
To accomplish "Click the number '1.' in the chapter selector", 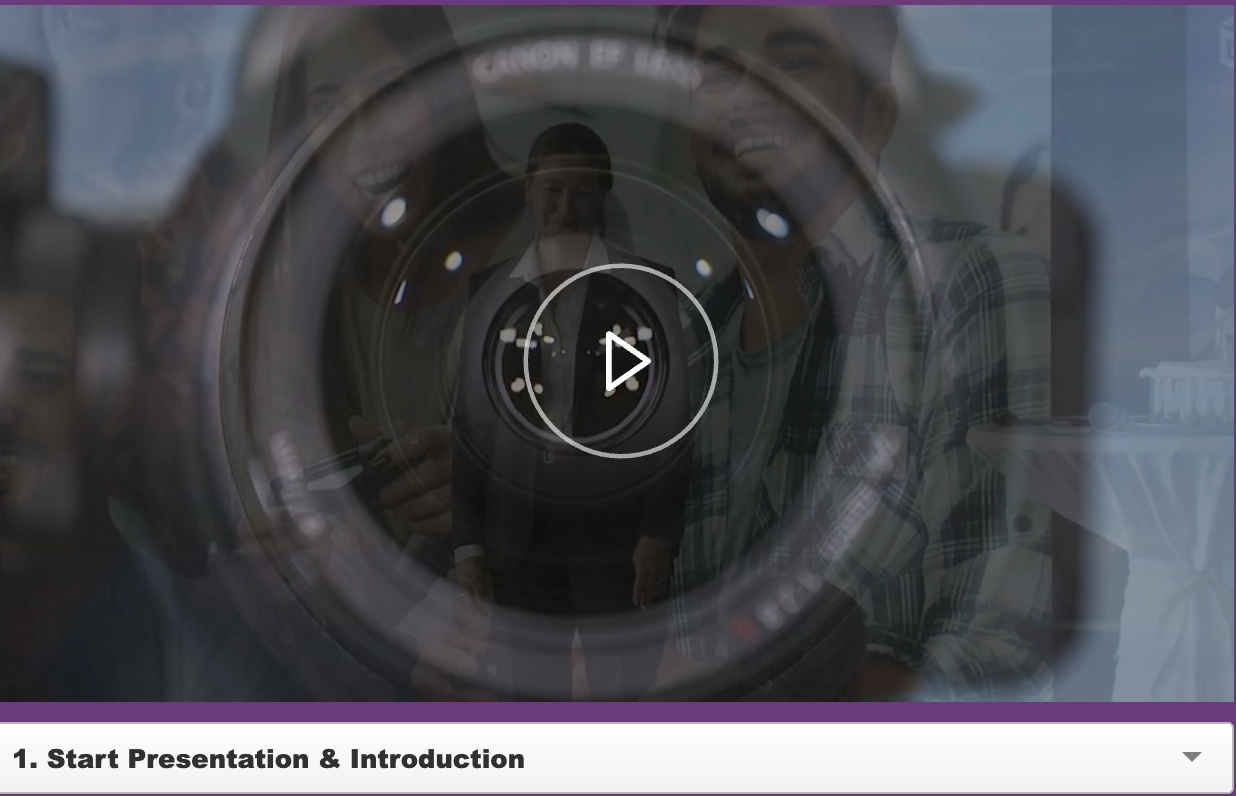I will pos(26,759).
